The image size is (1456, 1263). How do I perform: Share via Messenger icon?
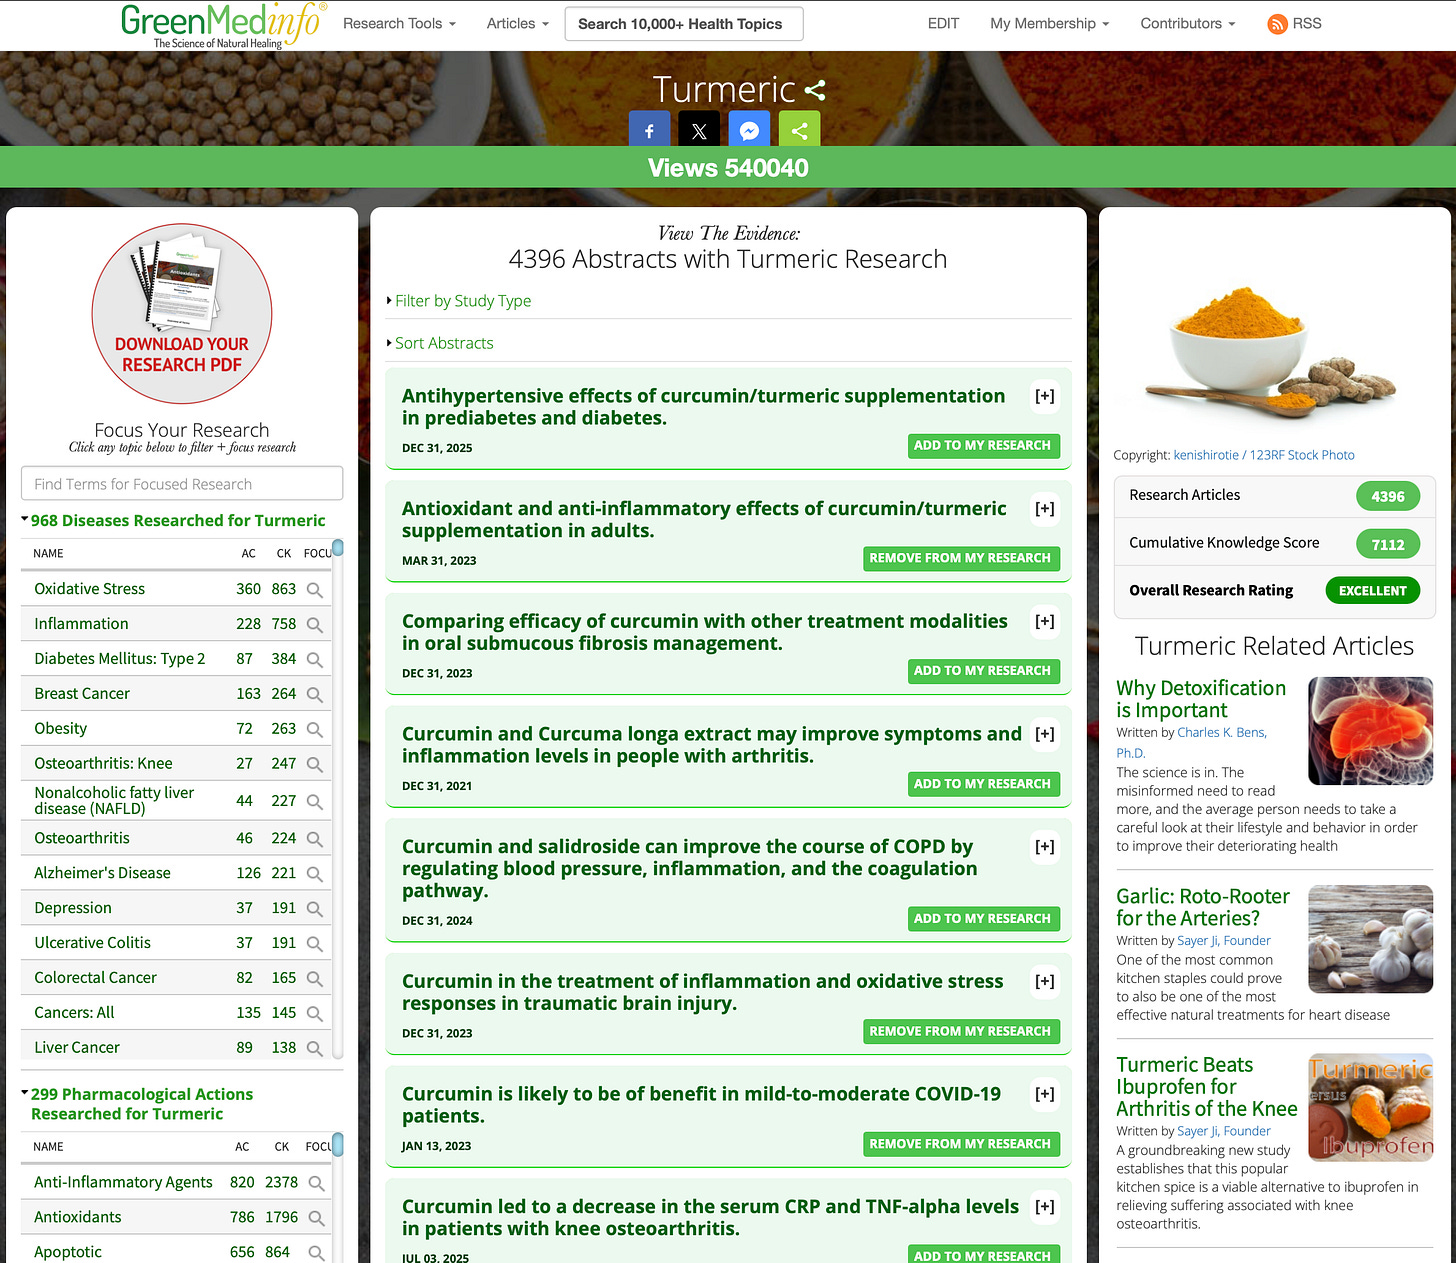click(x=749, y=130)
